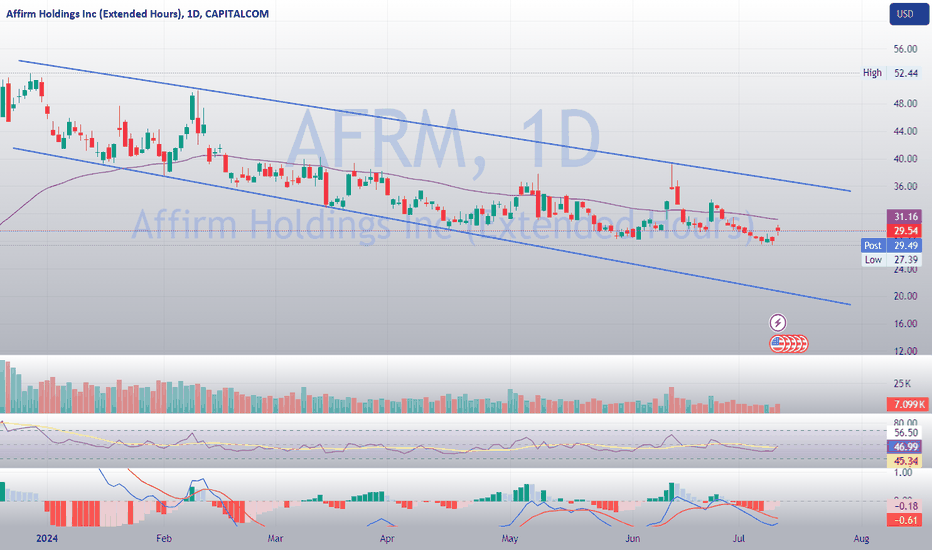Click the 1.00 MACD axis label
The height and width of the screenshot is (550, 932).
click(903, 473)
